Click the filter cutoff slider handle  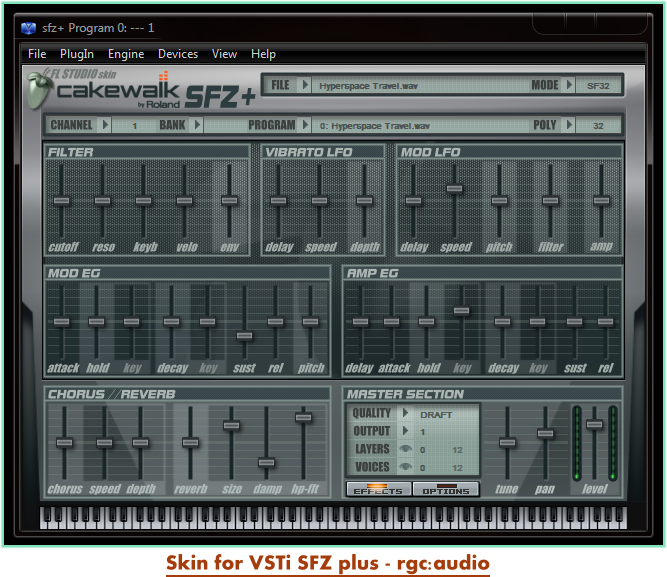[62, 201]
